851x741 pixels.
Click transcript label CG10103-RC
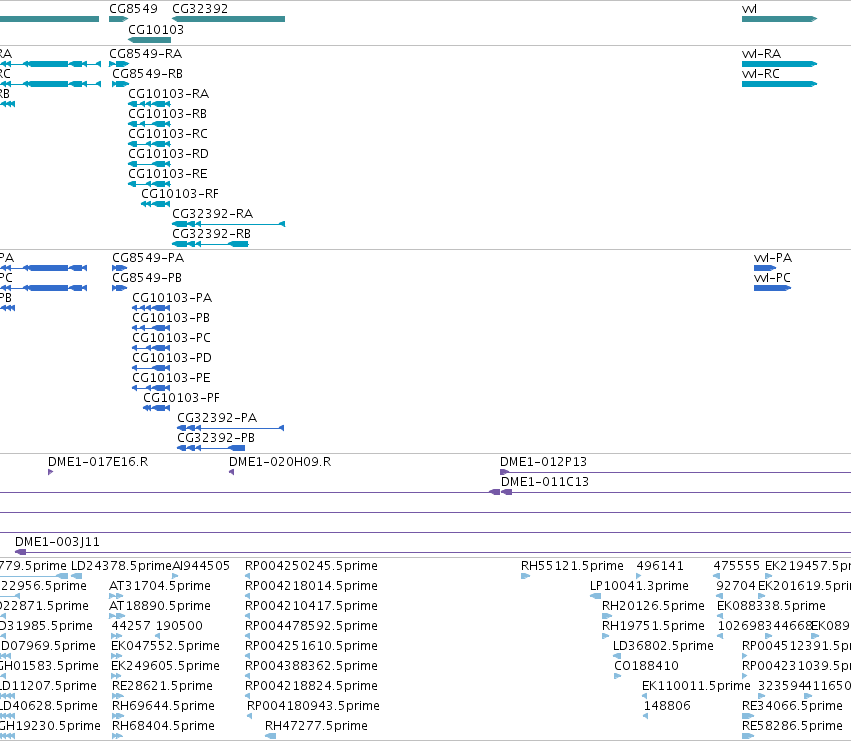168,134
